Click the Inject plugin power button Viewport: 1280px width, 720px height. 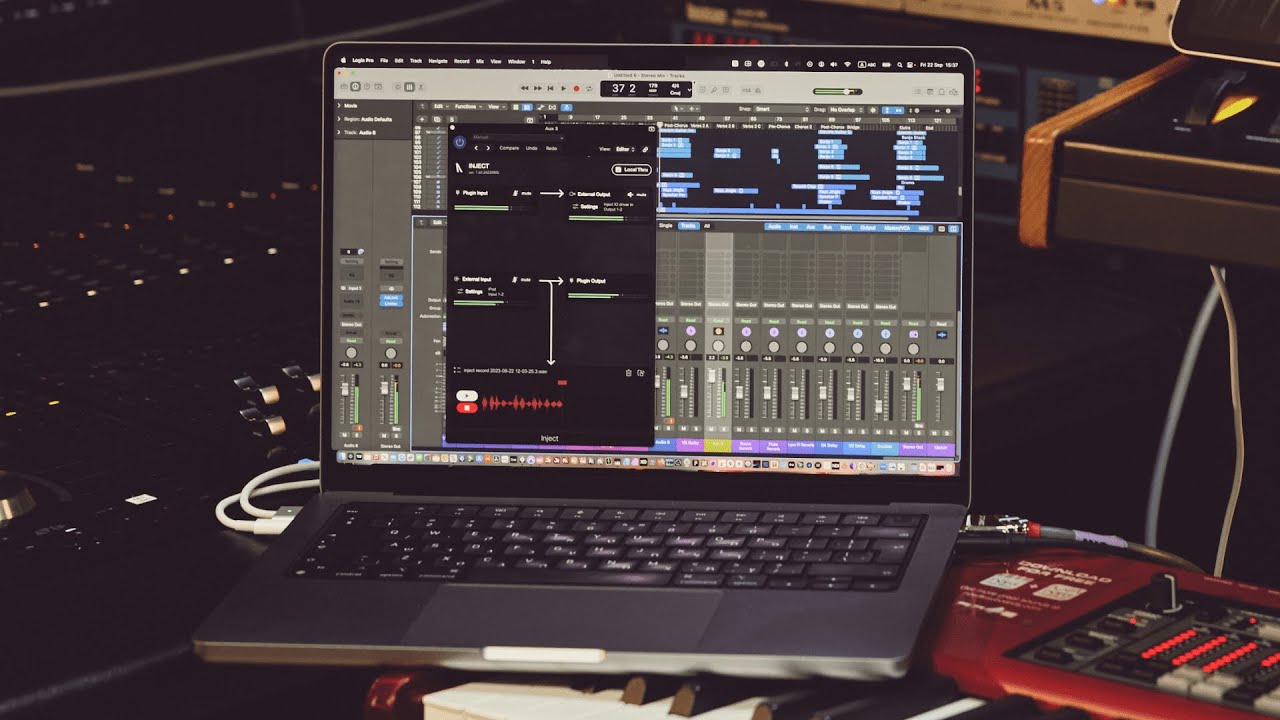point(459,142)
